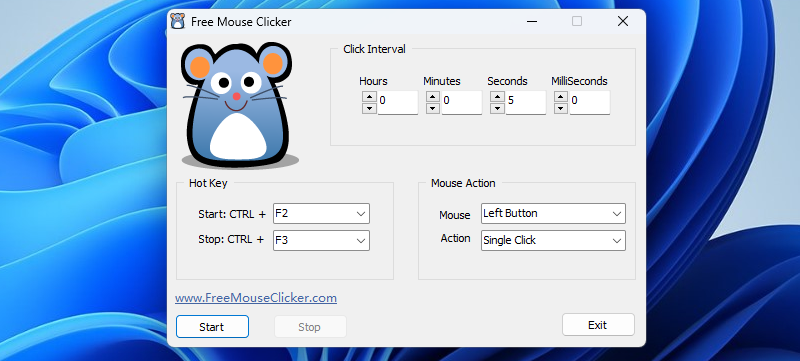The image size is (800, 361).
Task: Increase MilliSeconds with the up arrow
Action: click(x=561, y=96)
